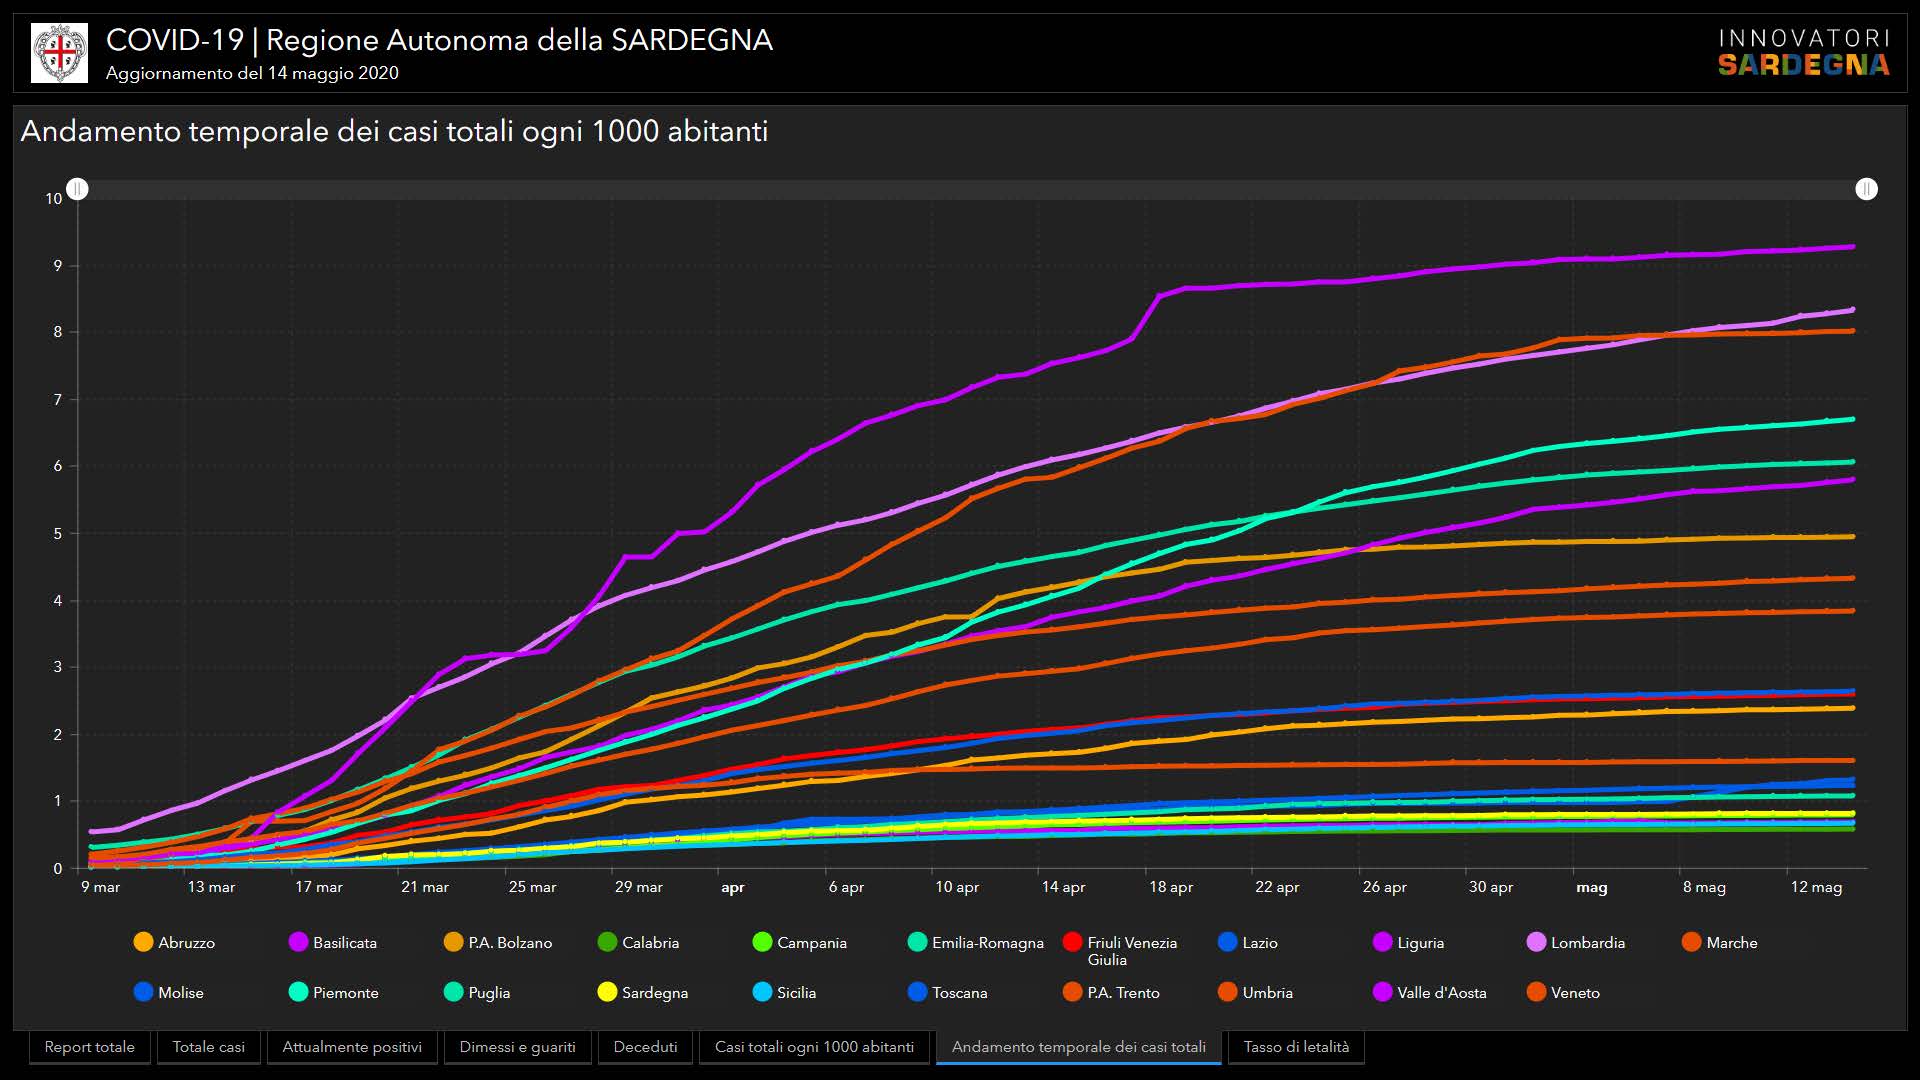Grab the left time-range slider handle
Image resolution: width=1920 pixels, height=1080 pixels.
tap(77, 189)
